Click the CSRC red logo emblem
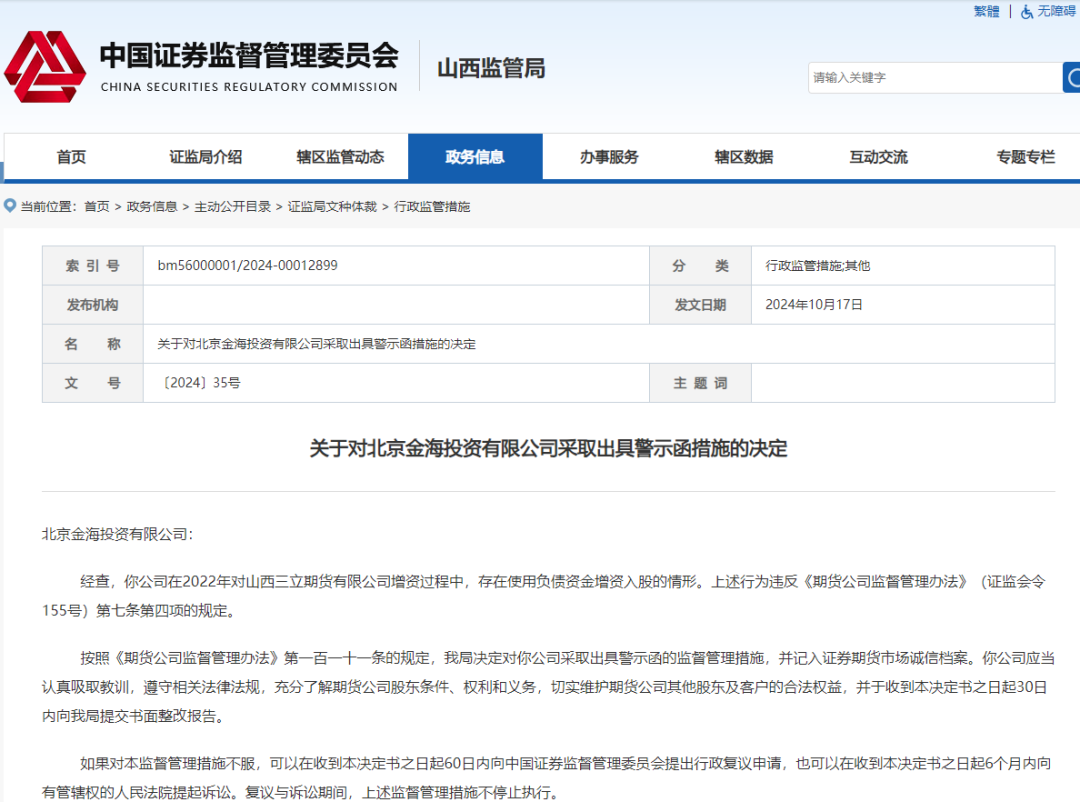 tap(45, 67)
